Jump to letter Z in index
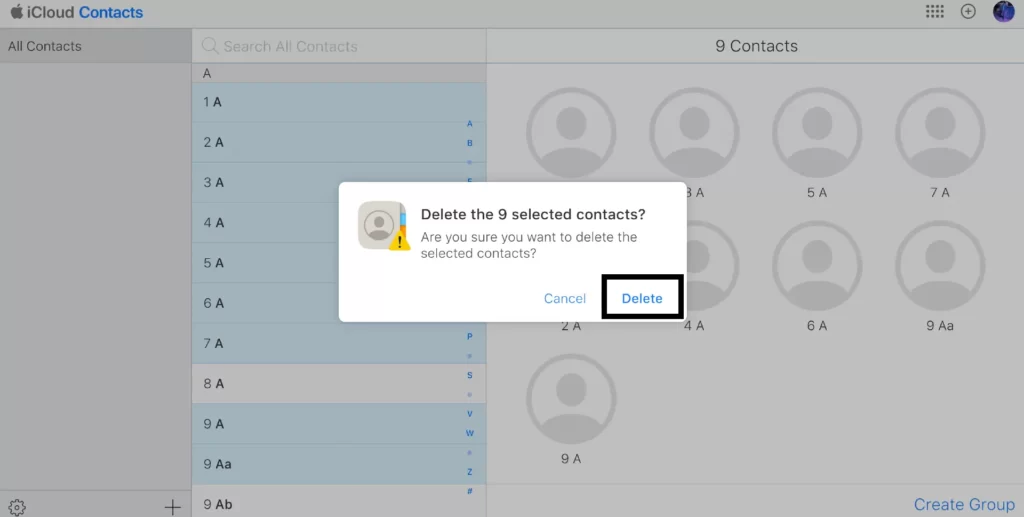The image size is (1024, 517). point(470,472)
